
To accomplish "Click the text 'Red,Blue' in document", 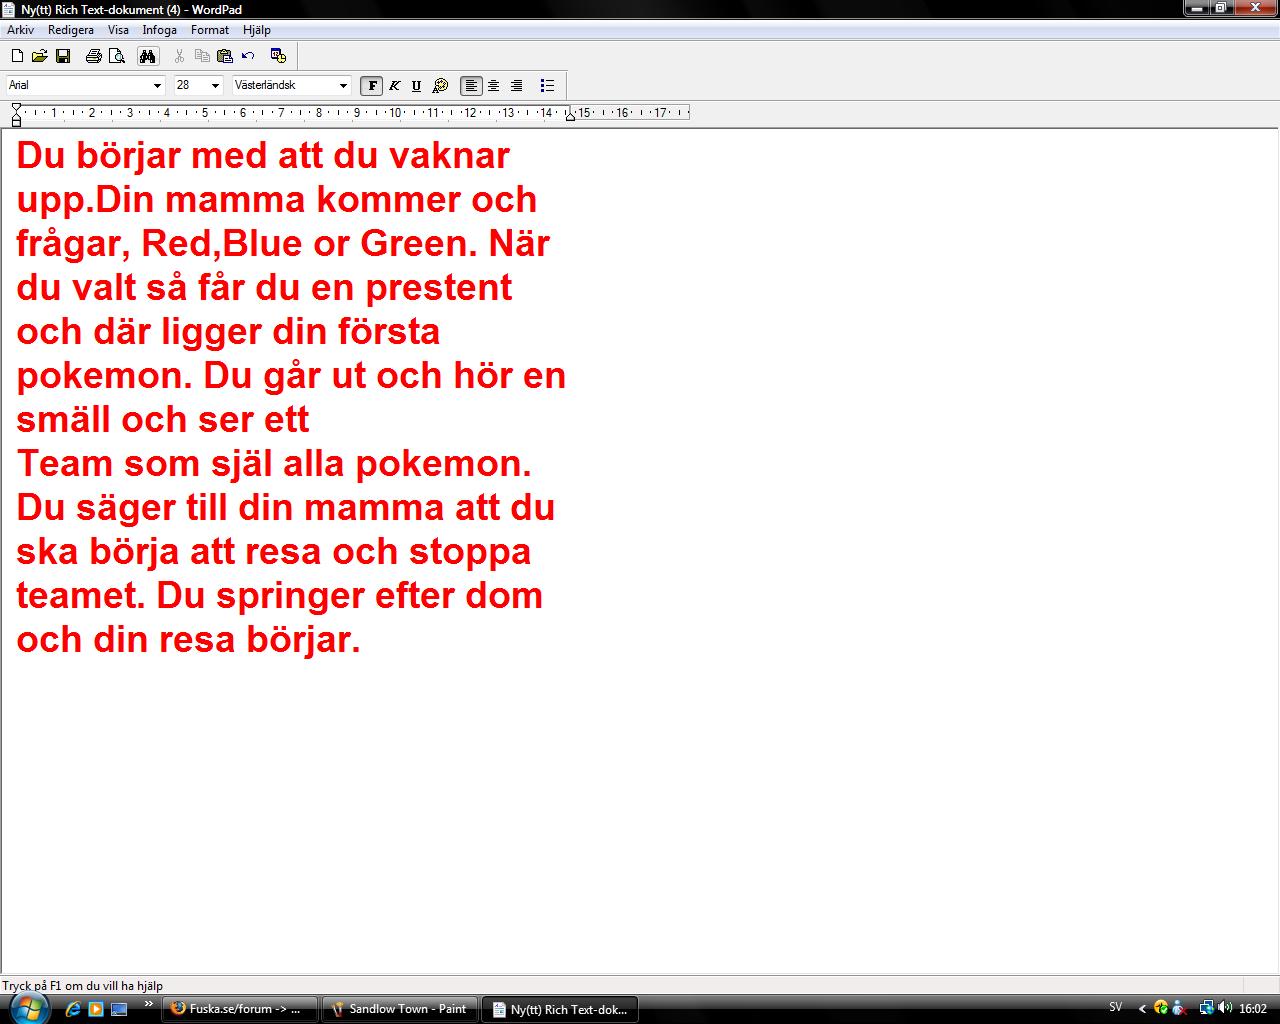I will click(221, 243).
